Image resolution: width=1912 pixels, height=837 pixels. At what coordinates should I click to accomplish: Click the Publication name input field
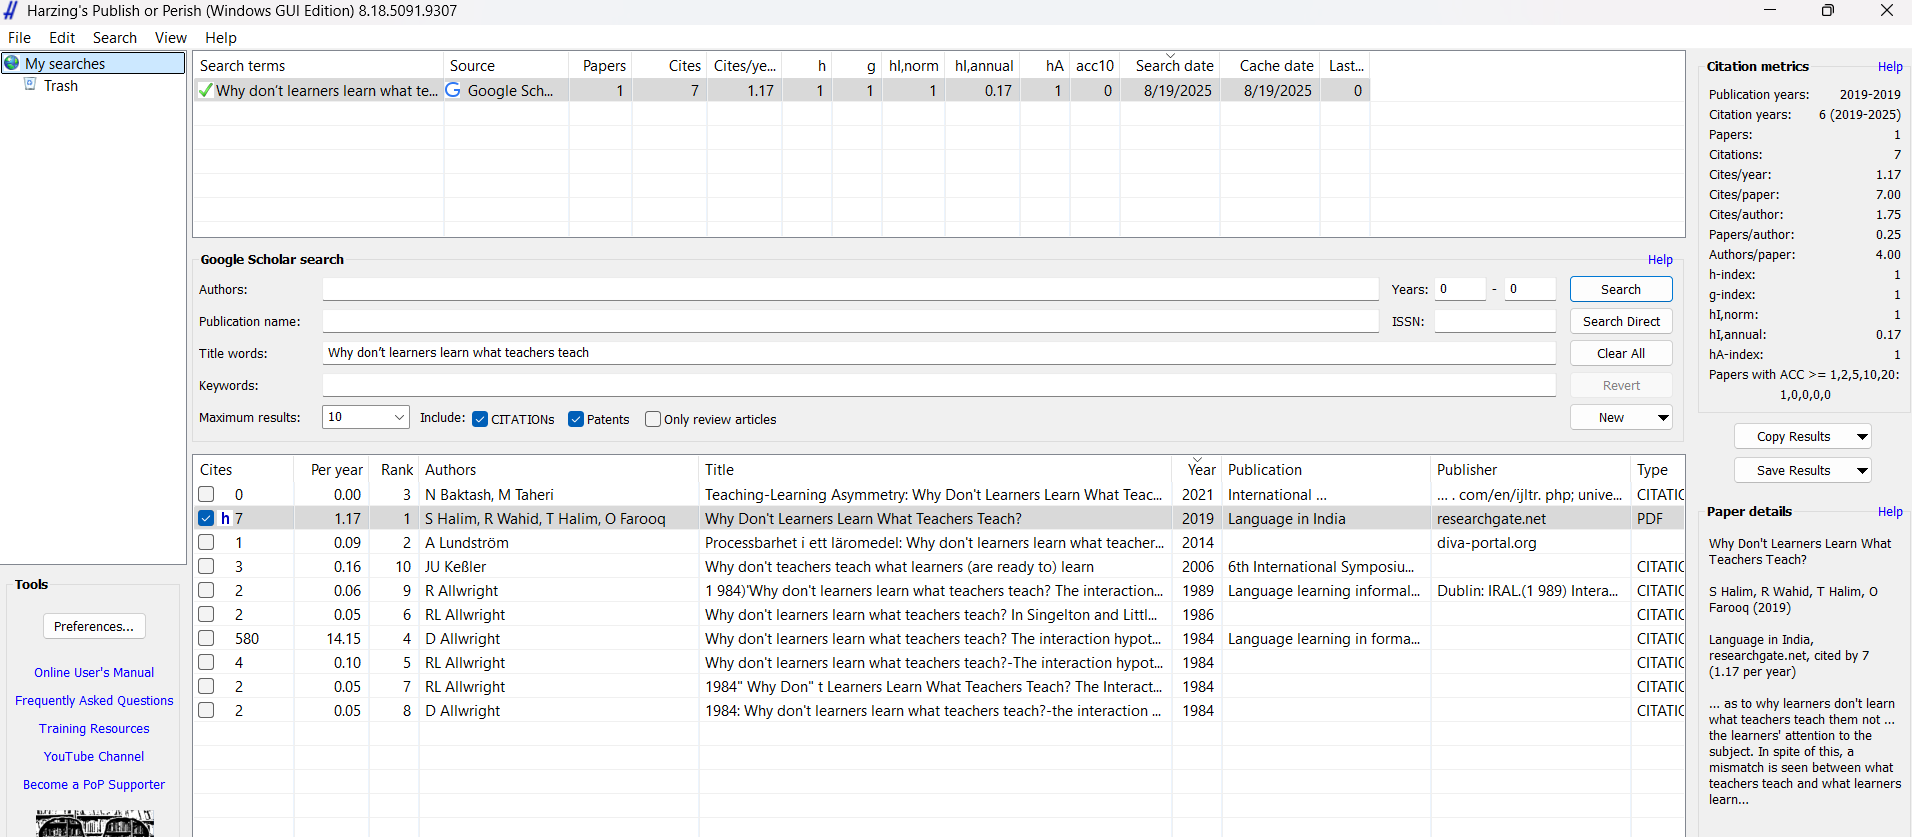[x=850, y=321]
